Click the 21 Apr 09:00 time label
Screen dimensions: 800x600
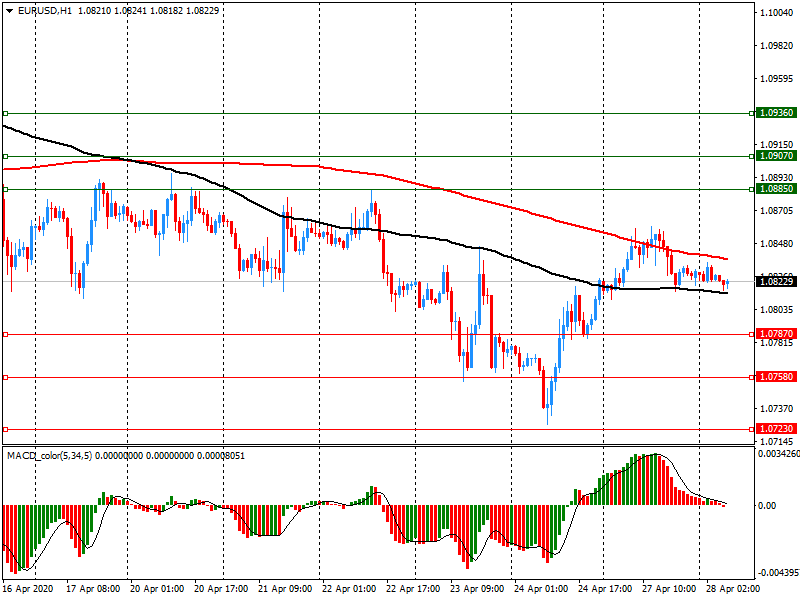[x=285, y=588]
